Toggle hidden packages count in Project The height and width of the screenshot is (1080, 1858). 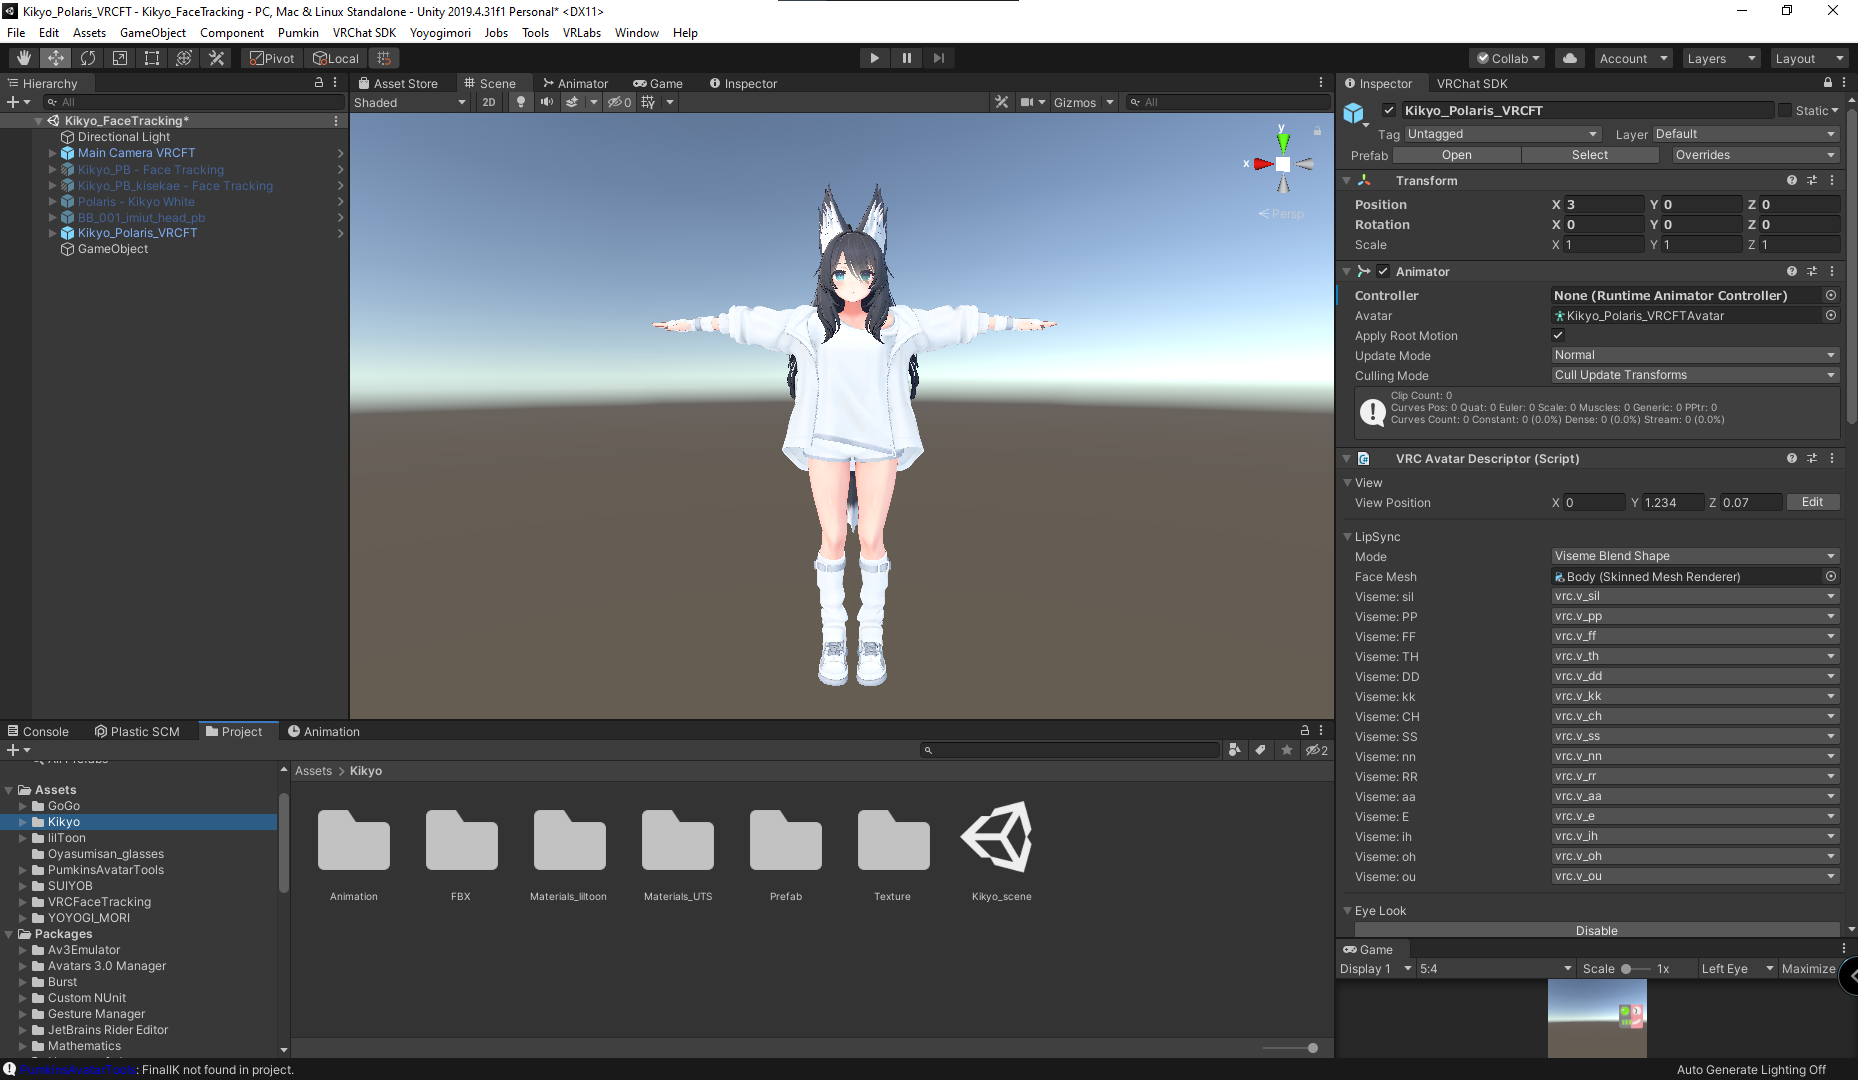pos(1317,750)
